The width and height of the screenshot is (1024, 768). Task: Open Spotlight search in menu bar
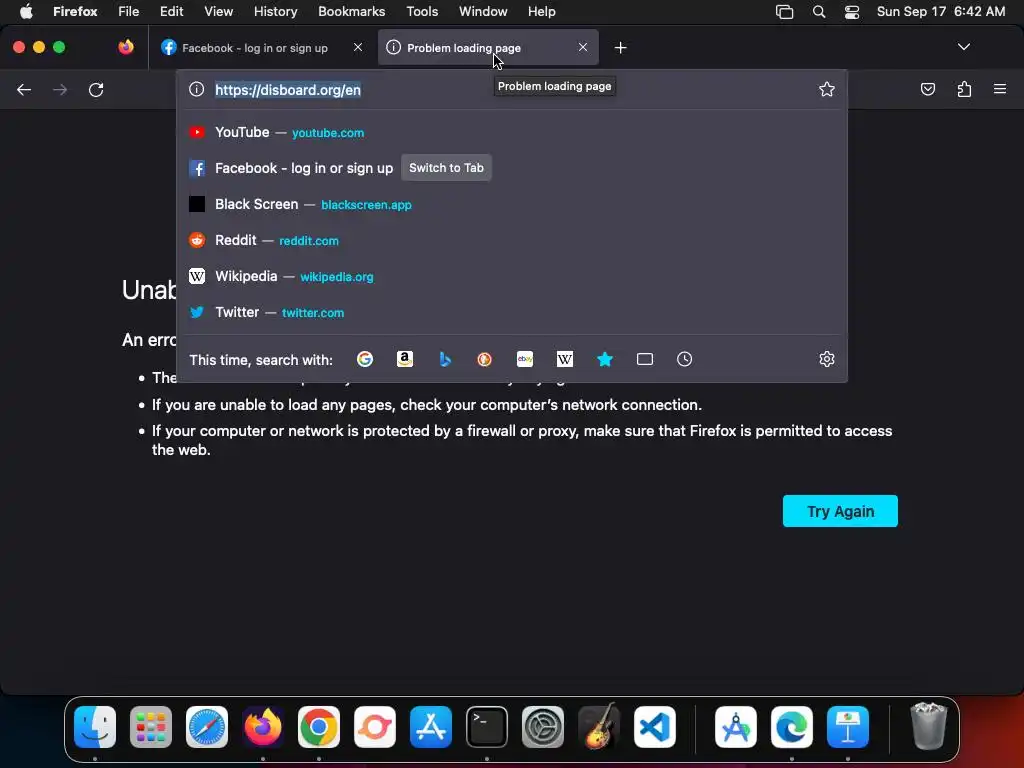[818, 12]
